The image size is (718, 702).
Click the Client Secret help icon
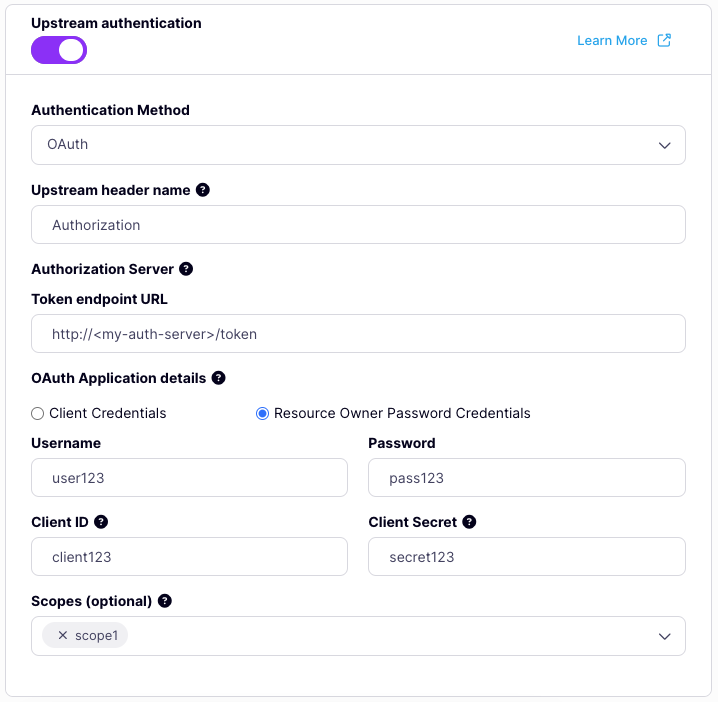[x=470, y=522]
